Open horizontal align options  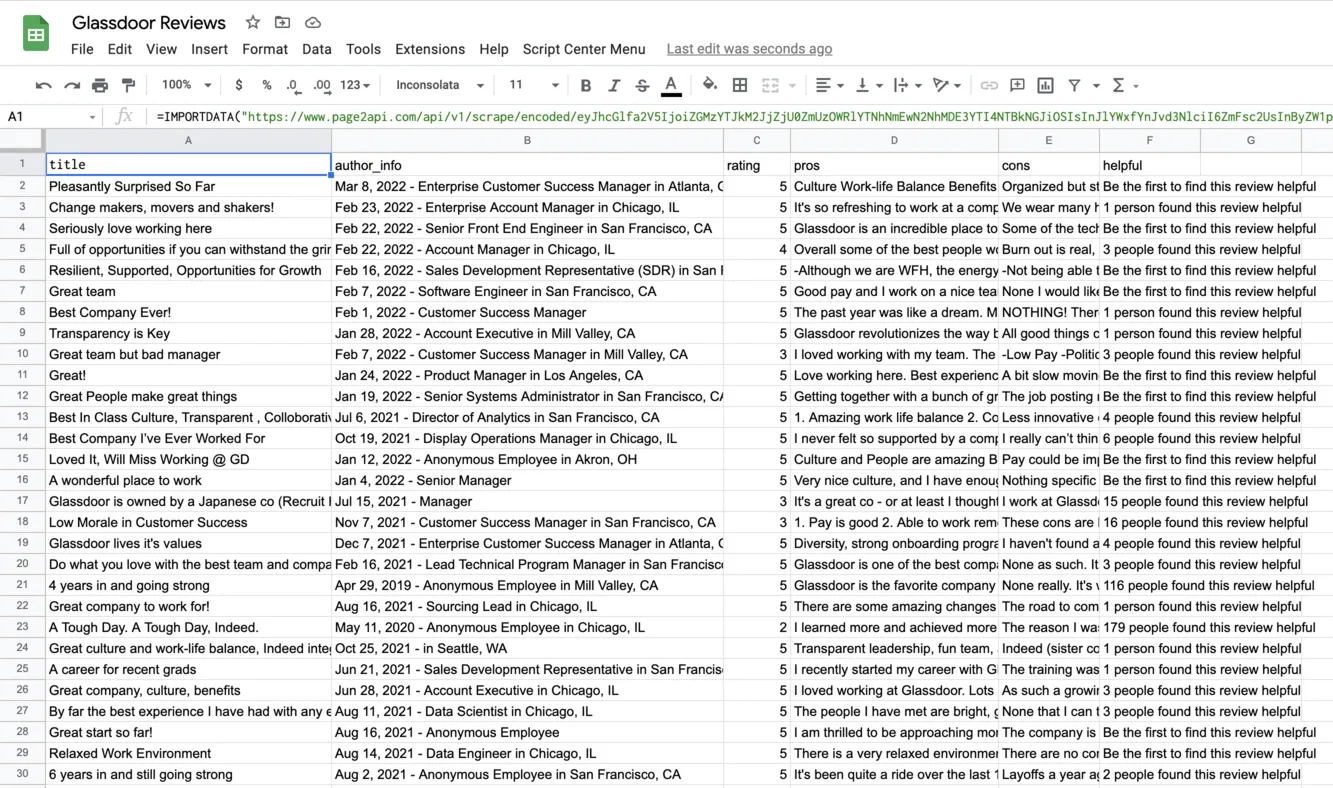point(829,85)
